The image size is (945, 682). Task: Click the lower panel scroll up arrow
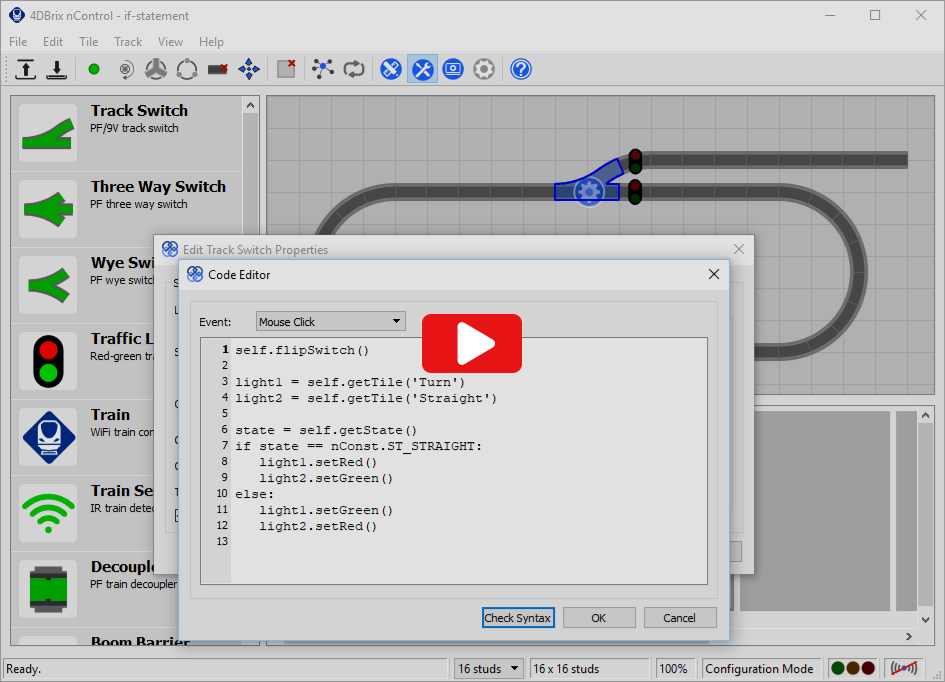[x=926, y=416]
